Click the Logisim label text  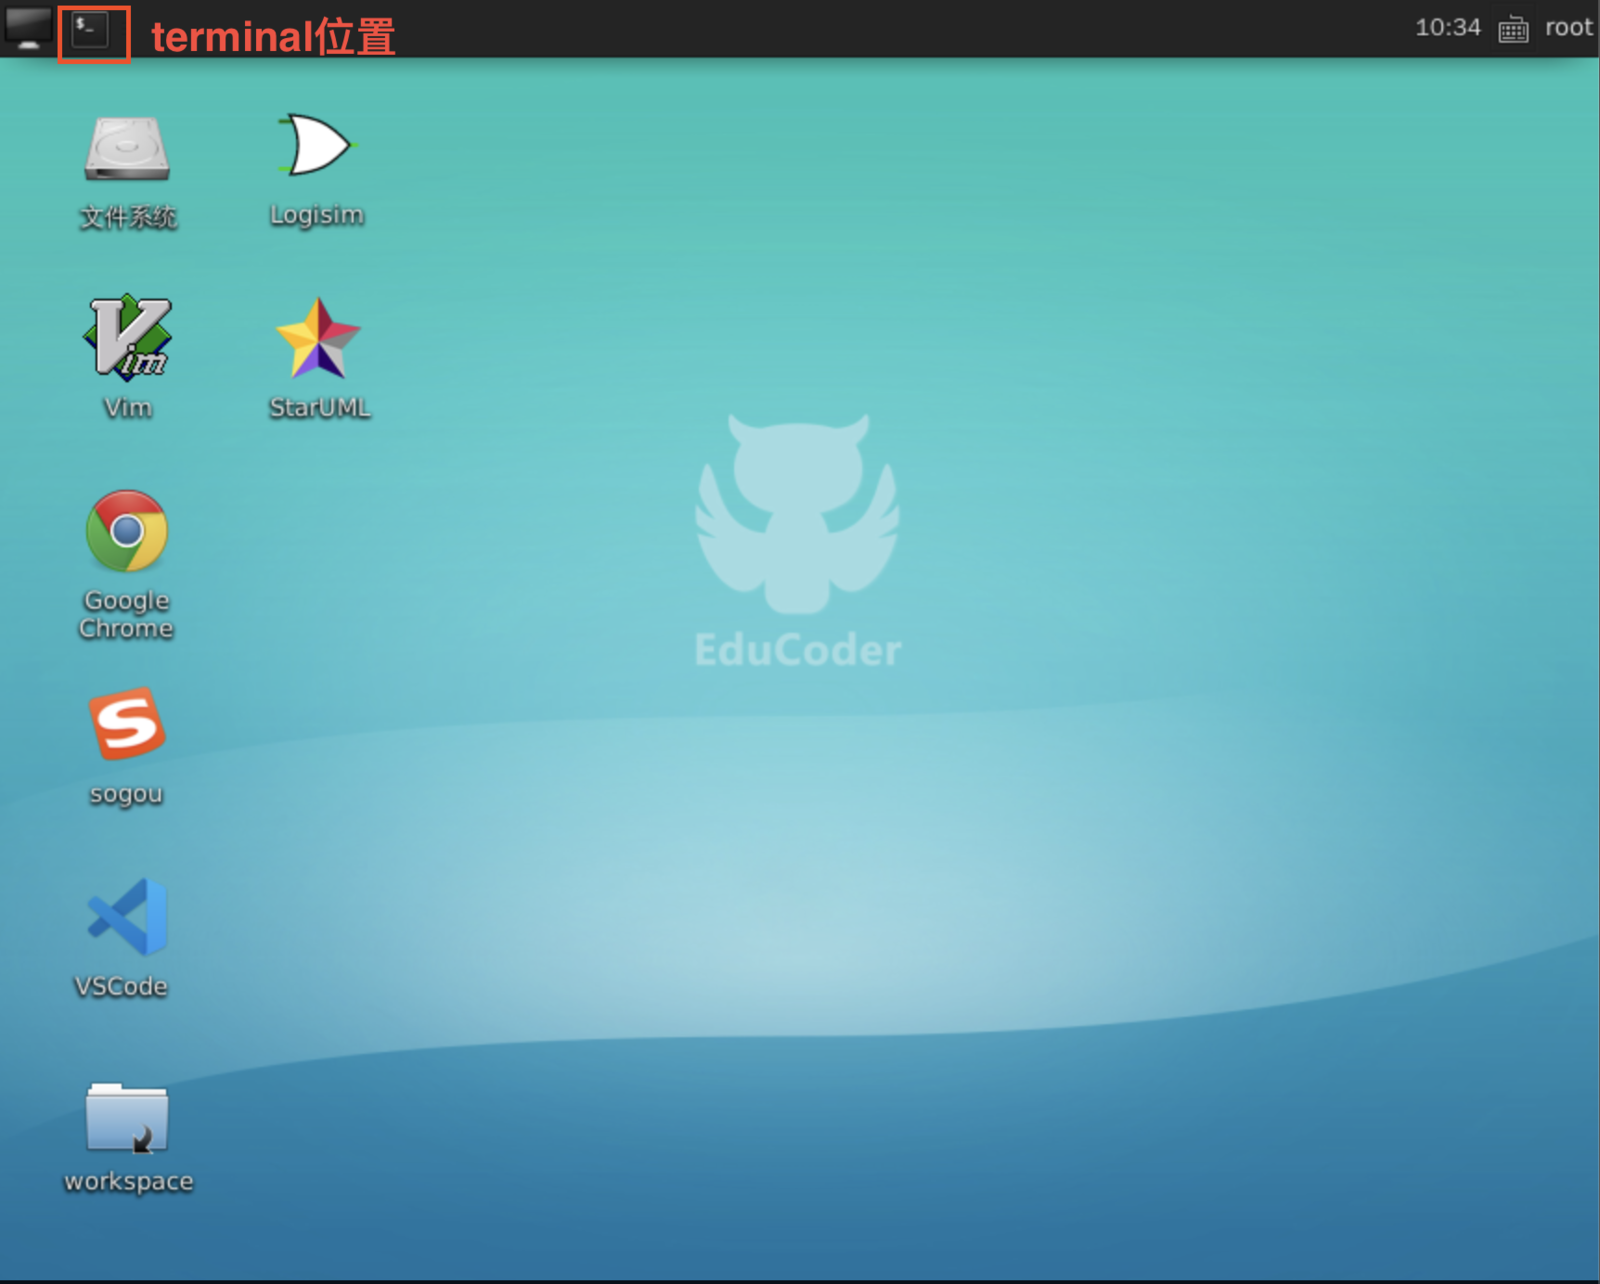click(317, 215)
